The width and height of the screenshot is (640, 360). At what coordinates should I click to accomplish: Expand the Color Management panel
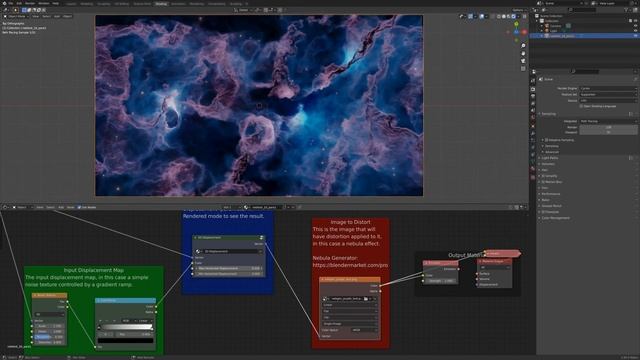tap(555, 218)
